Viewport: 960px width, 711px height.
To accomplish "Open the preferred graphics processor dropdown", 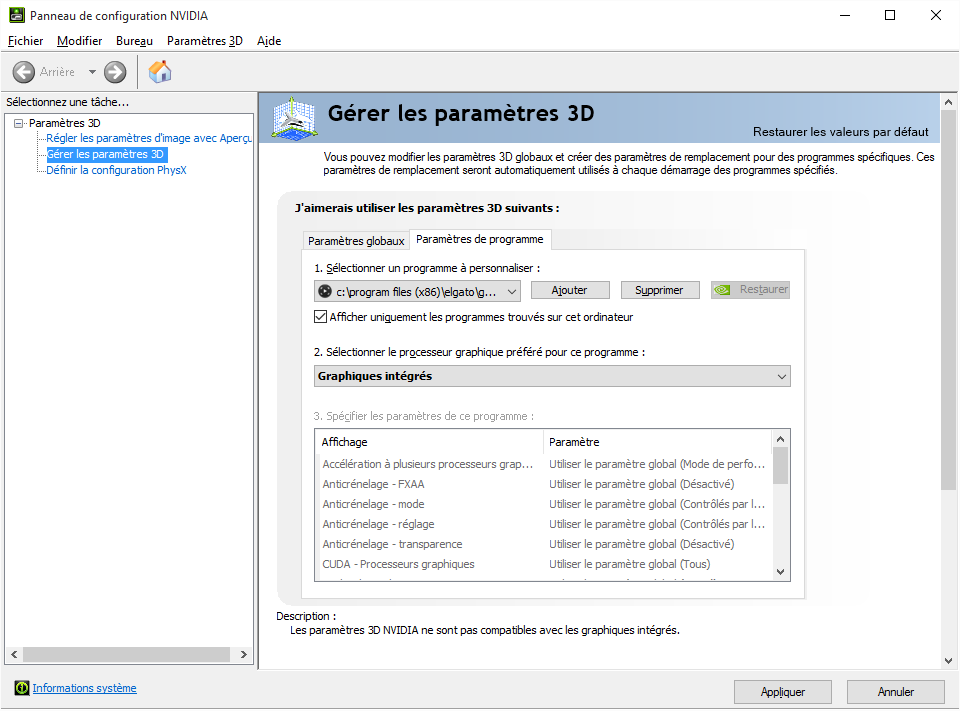I will pos(552,376).
